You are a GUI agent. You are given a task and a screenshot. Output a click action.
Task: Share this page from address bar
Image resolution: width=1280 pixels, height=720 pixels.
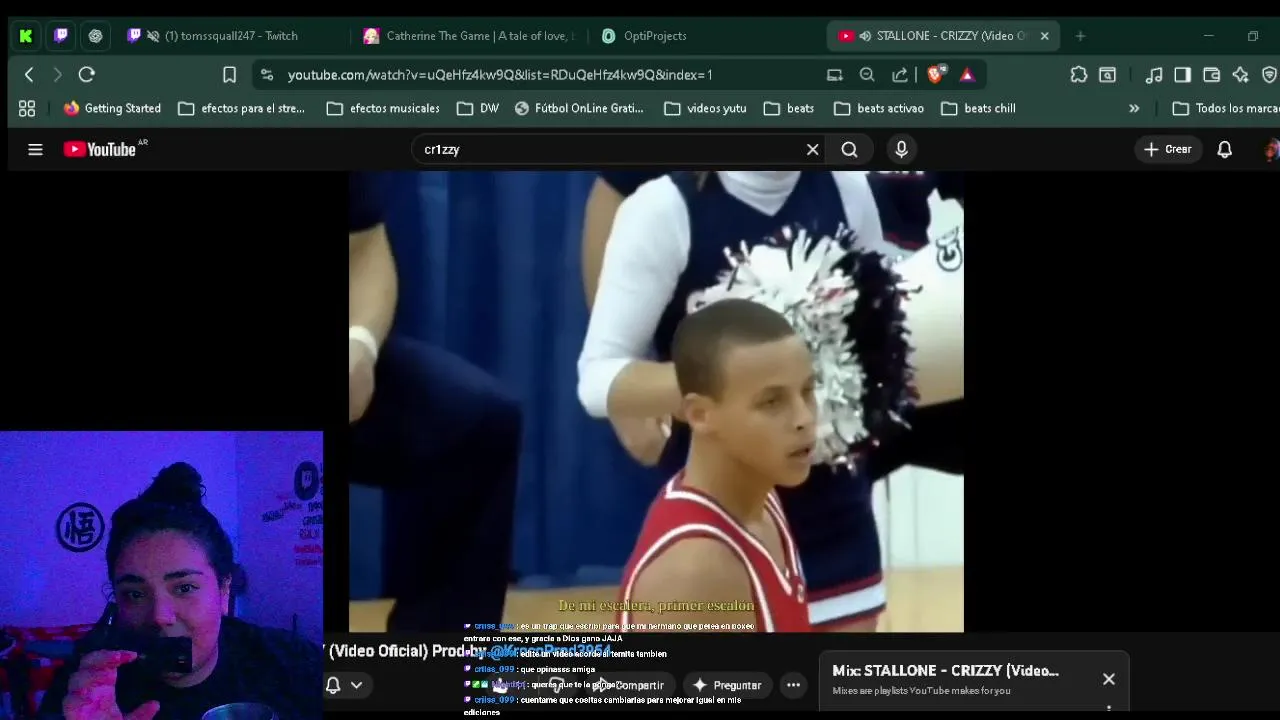click(900, 75)
